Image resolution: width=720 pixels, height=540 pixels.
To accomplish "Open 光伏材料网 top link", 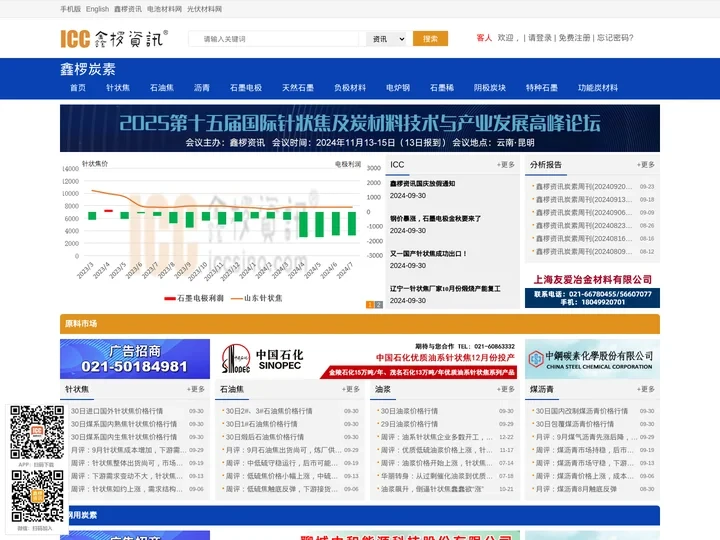I will (204, 9).
